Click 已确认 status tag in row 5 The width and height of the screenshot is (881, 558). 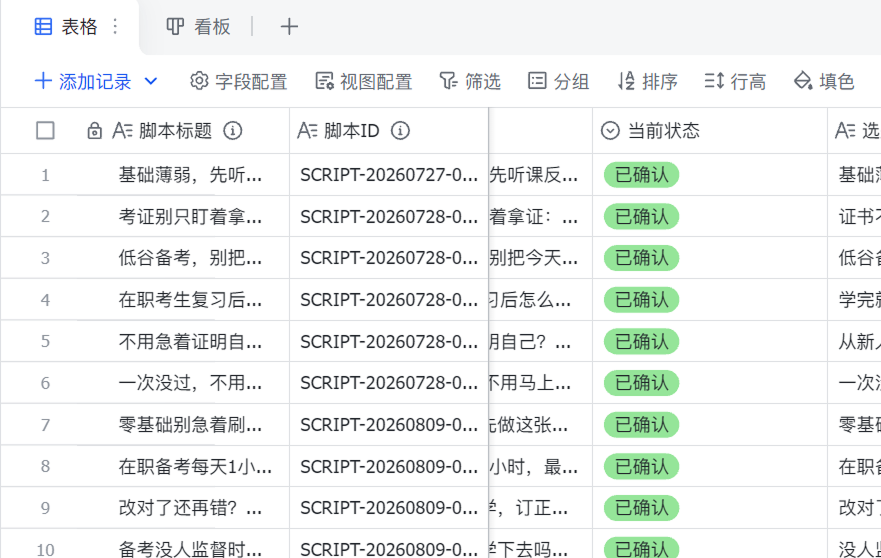[641, 341]
